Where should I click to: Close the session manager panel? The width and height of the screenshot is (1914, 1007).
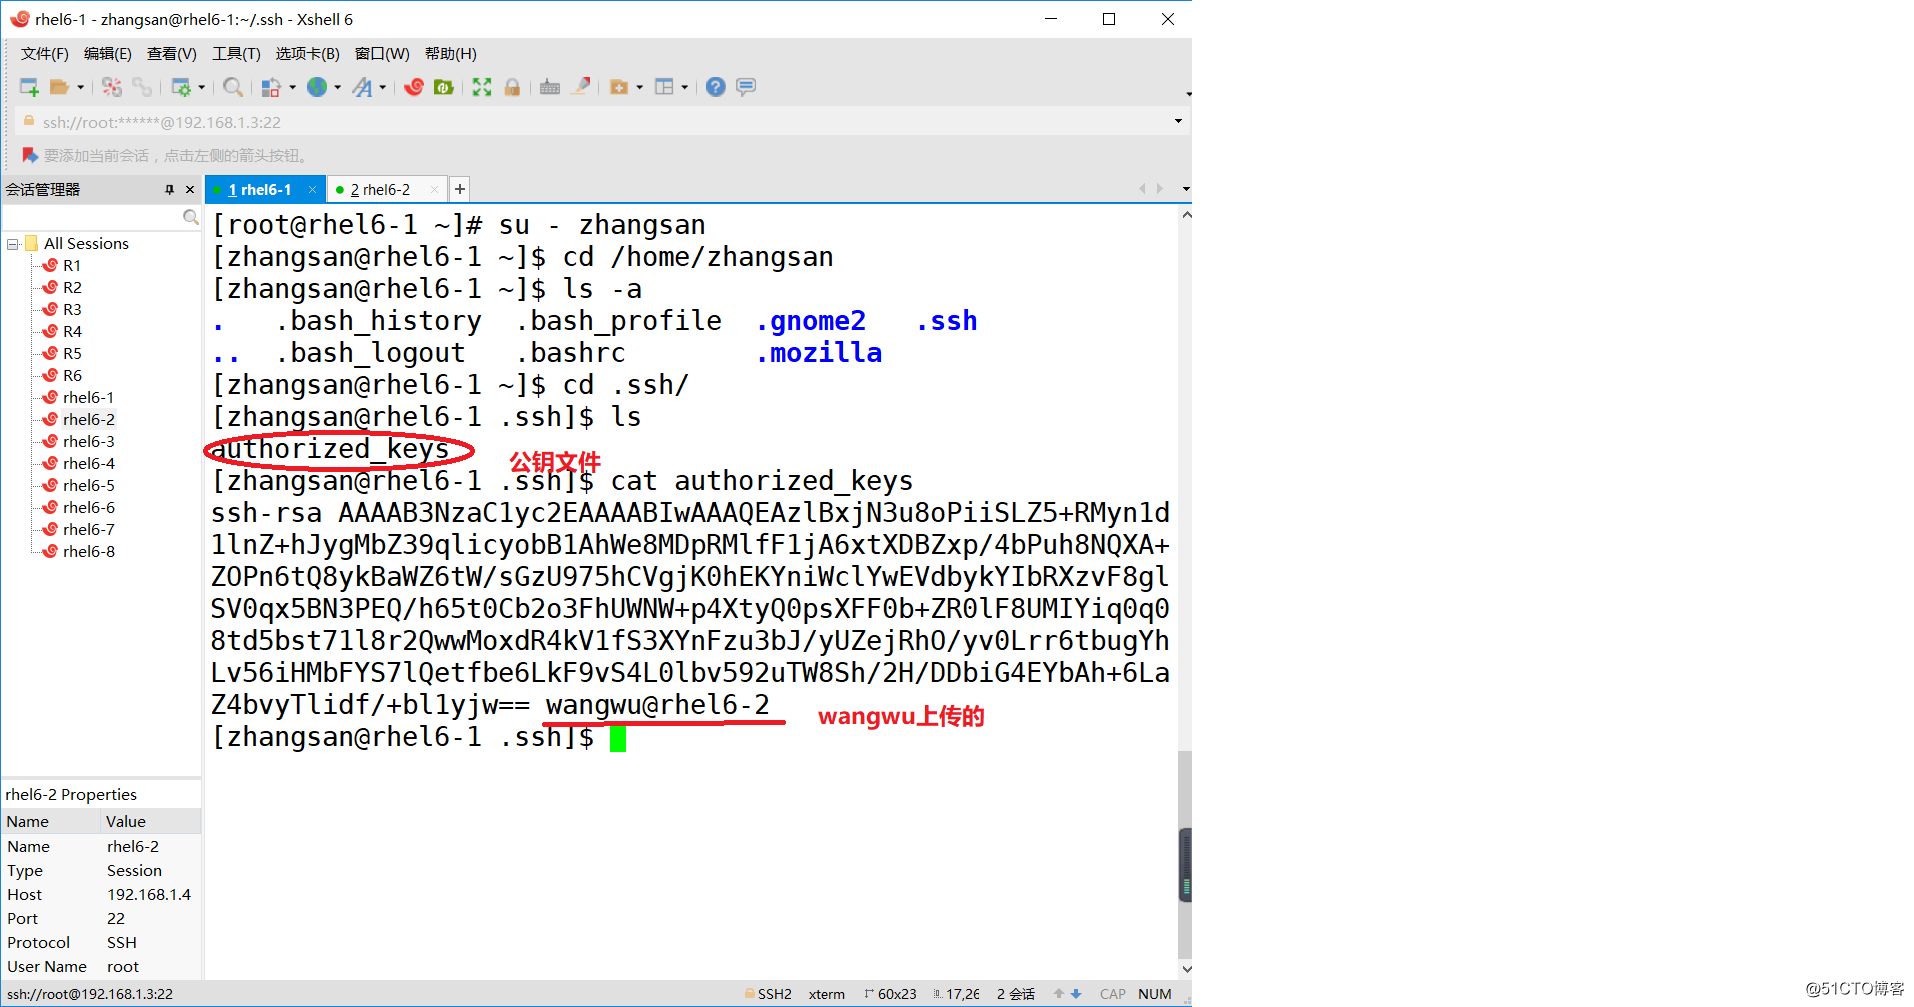[190, 189]
